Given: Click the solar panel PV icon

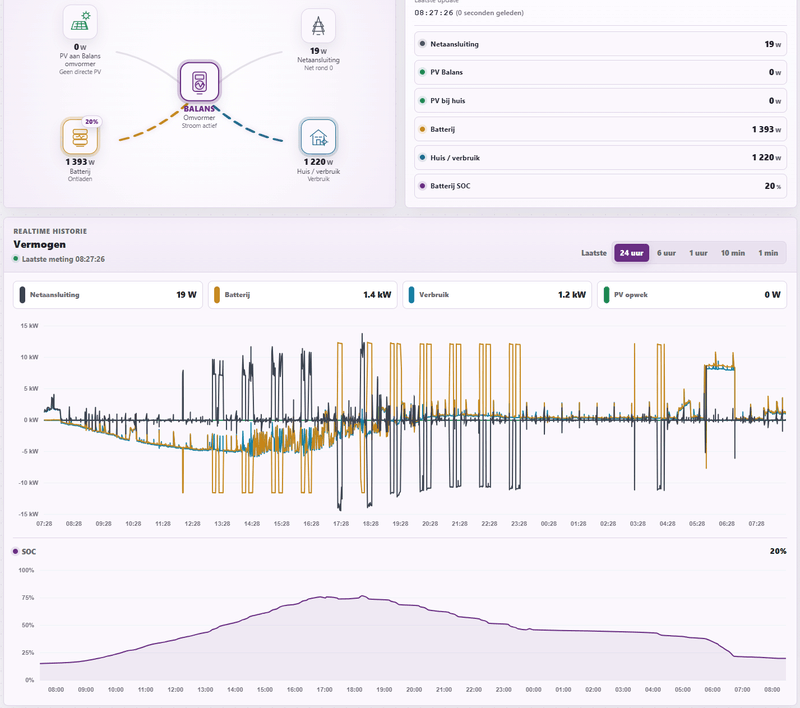Looking at the screenshot, I should click(x=80, y=22).
